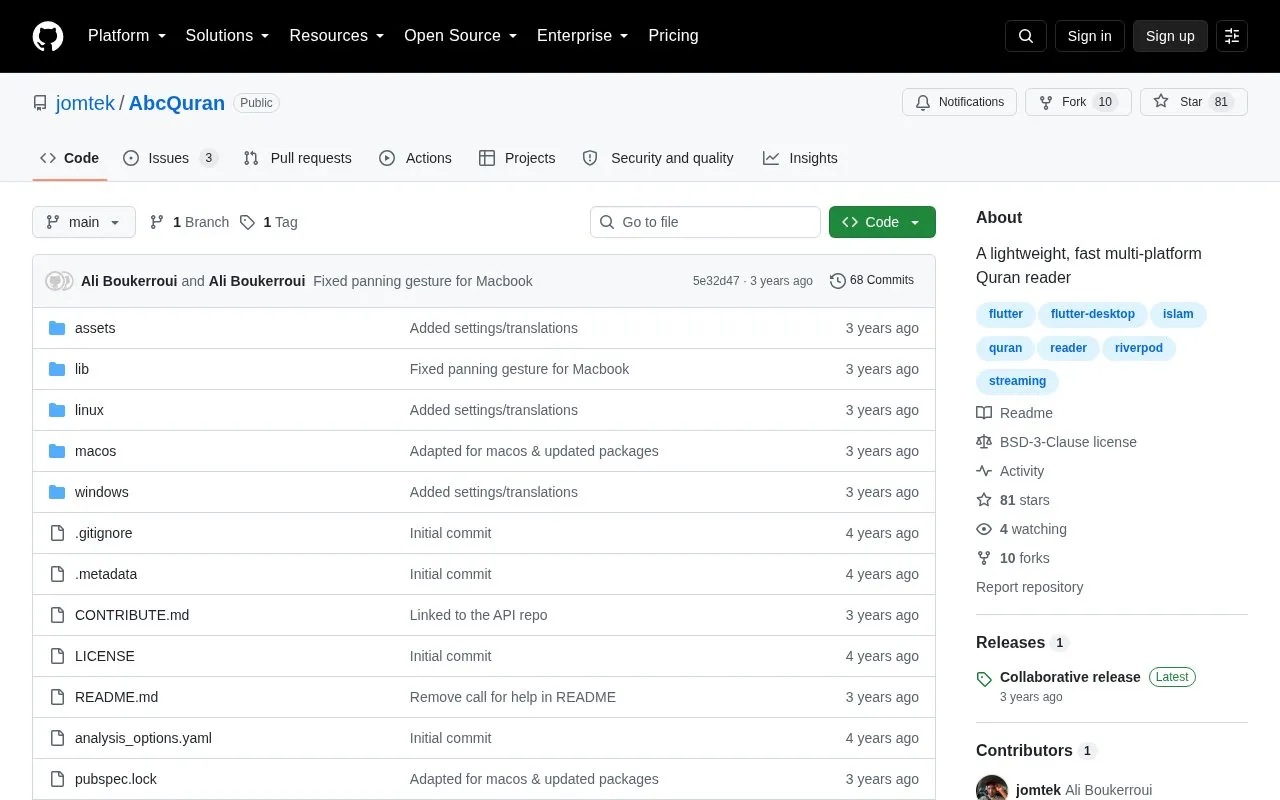Star the AbcQuran repository
The height and width of the screenshot is (800, 1280).
tap(1194, 102)
